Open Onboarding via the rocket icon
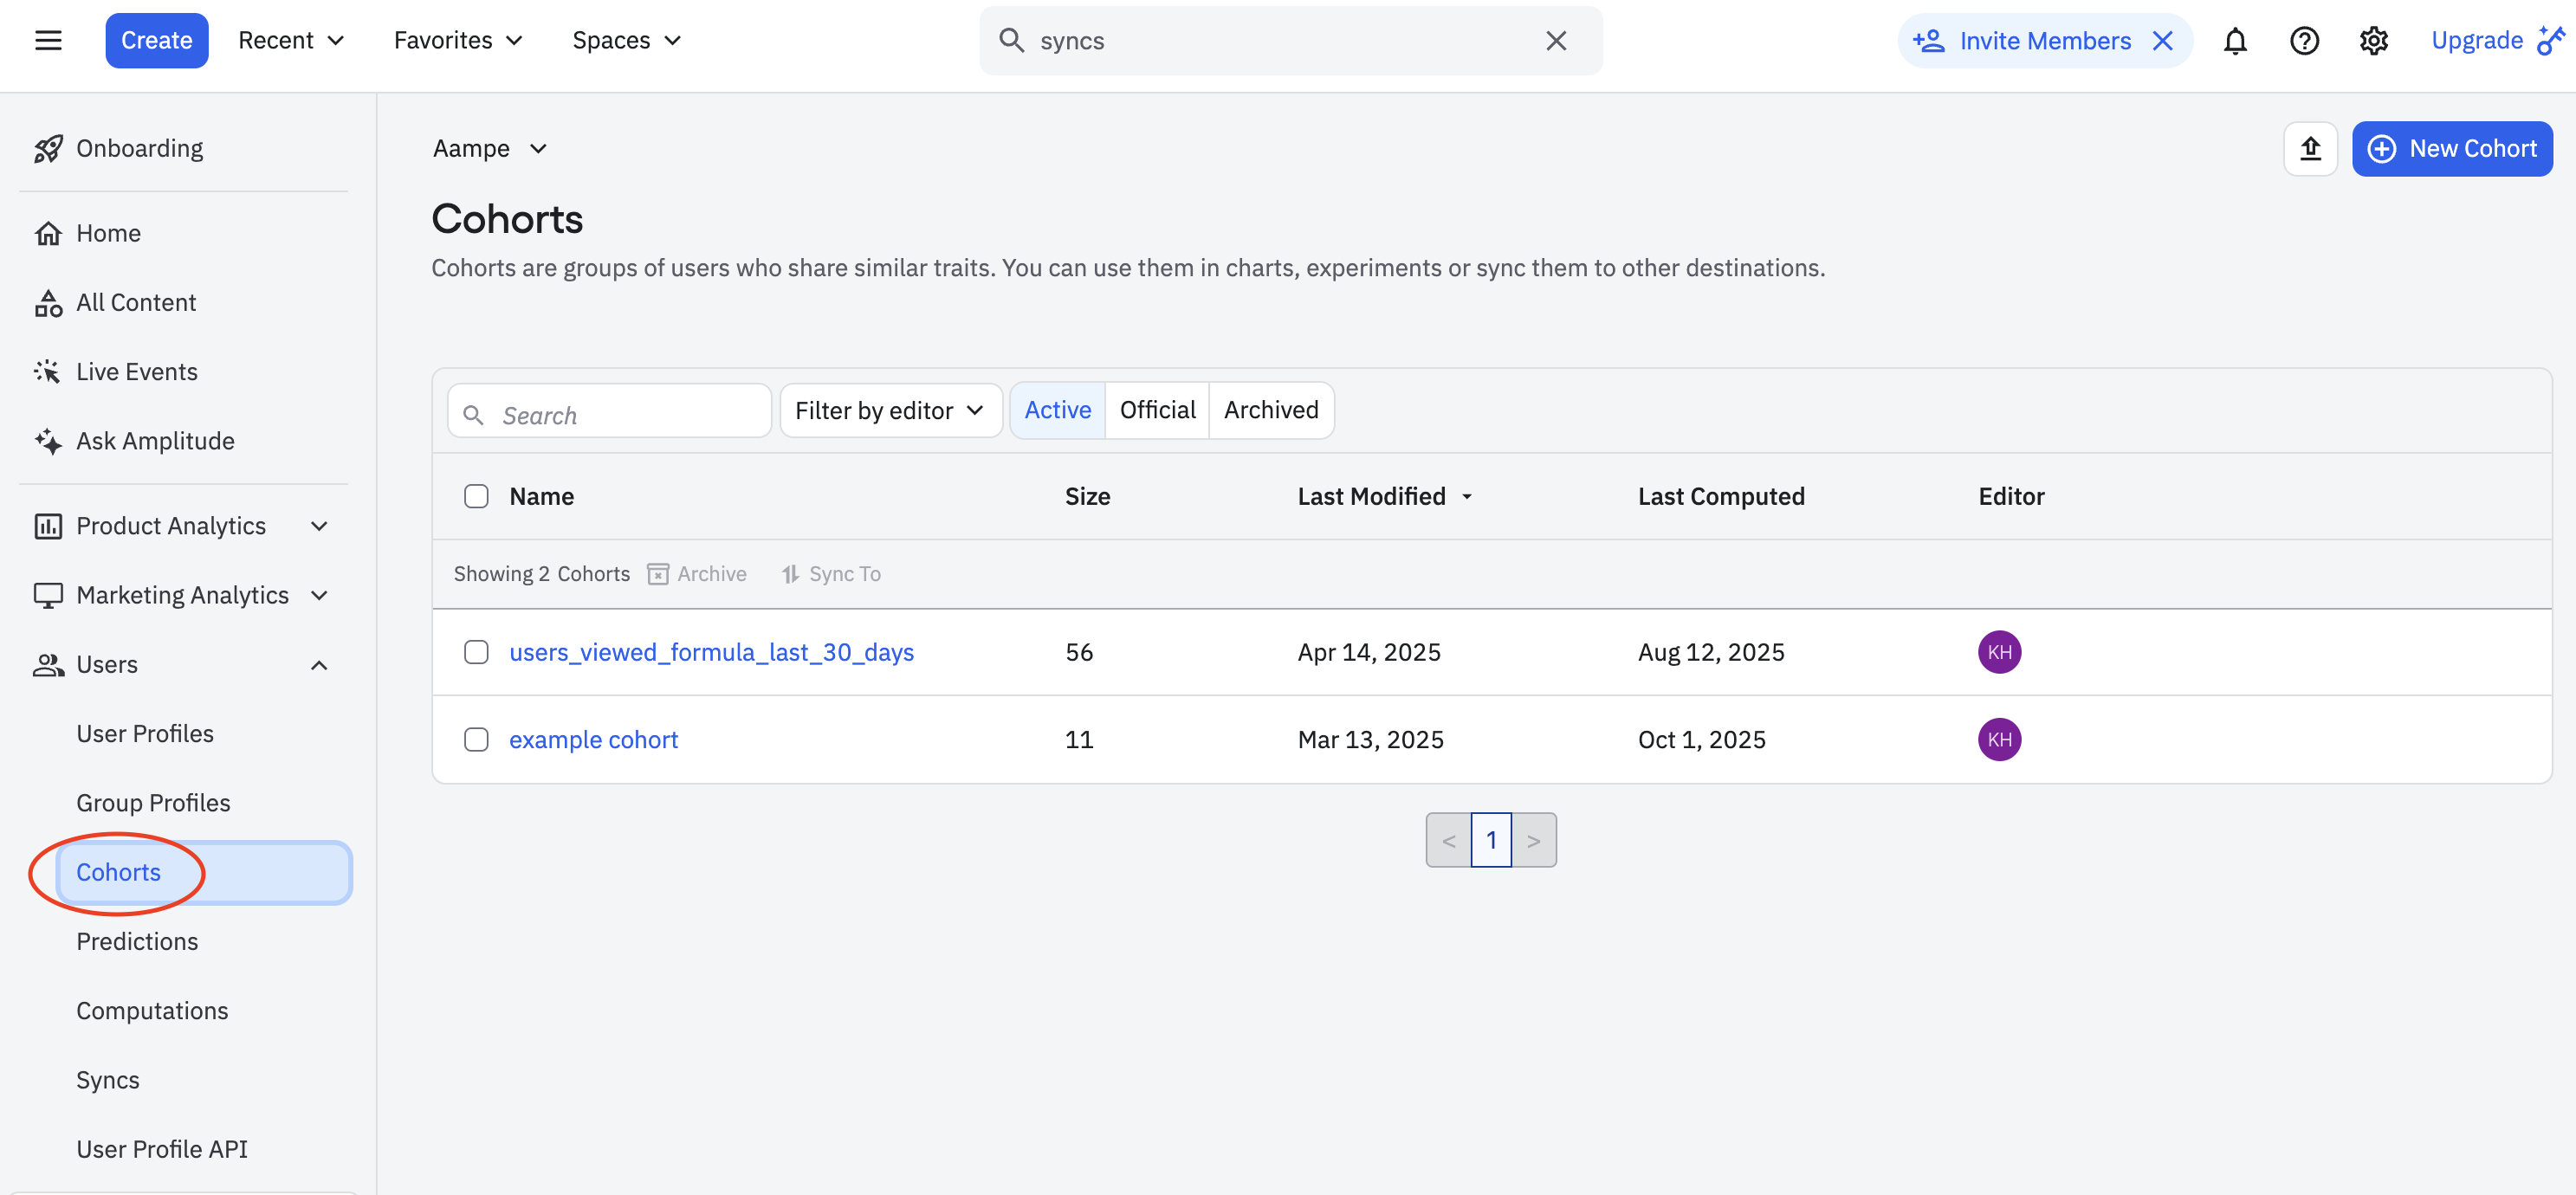The height and width of the screenshot is (1195, 2576). pos(48,149)
